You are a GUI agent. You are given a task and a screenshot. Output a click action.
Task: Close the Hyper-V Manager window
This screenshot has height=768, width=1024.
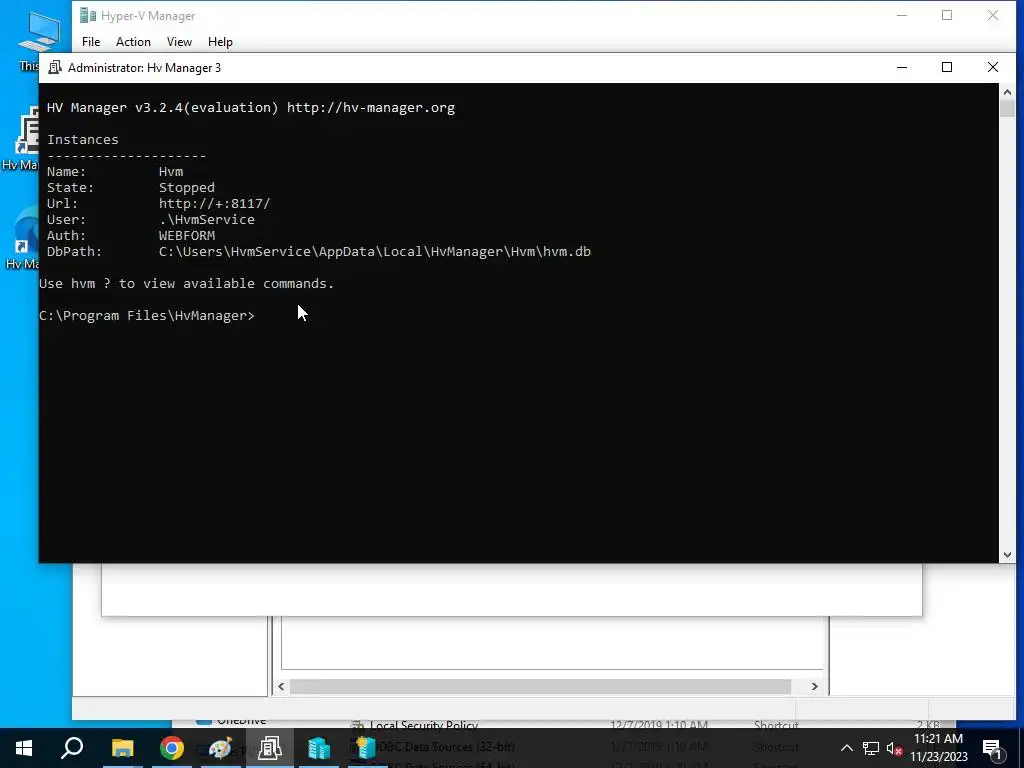pos(993,15)
